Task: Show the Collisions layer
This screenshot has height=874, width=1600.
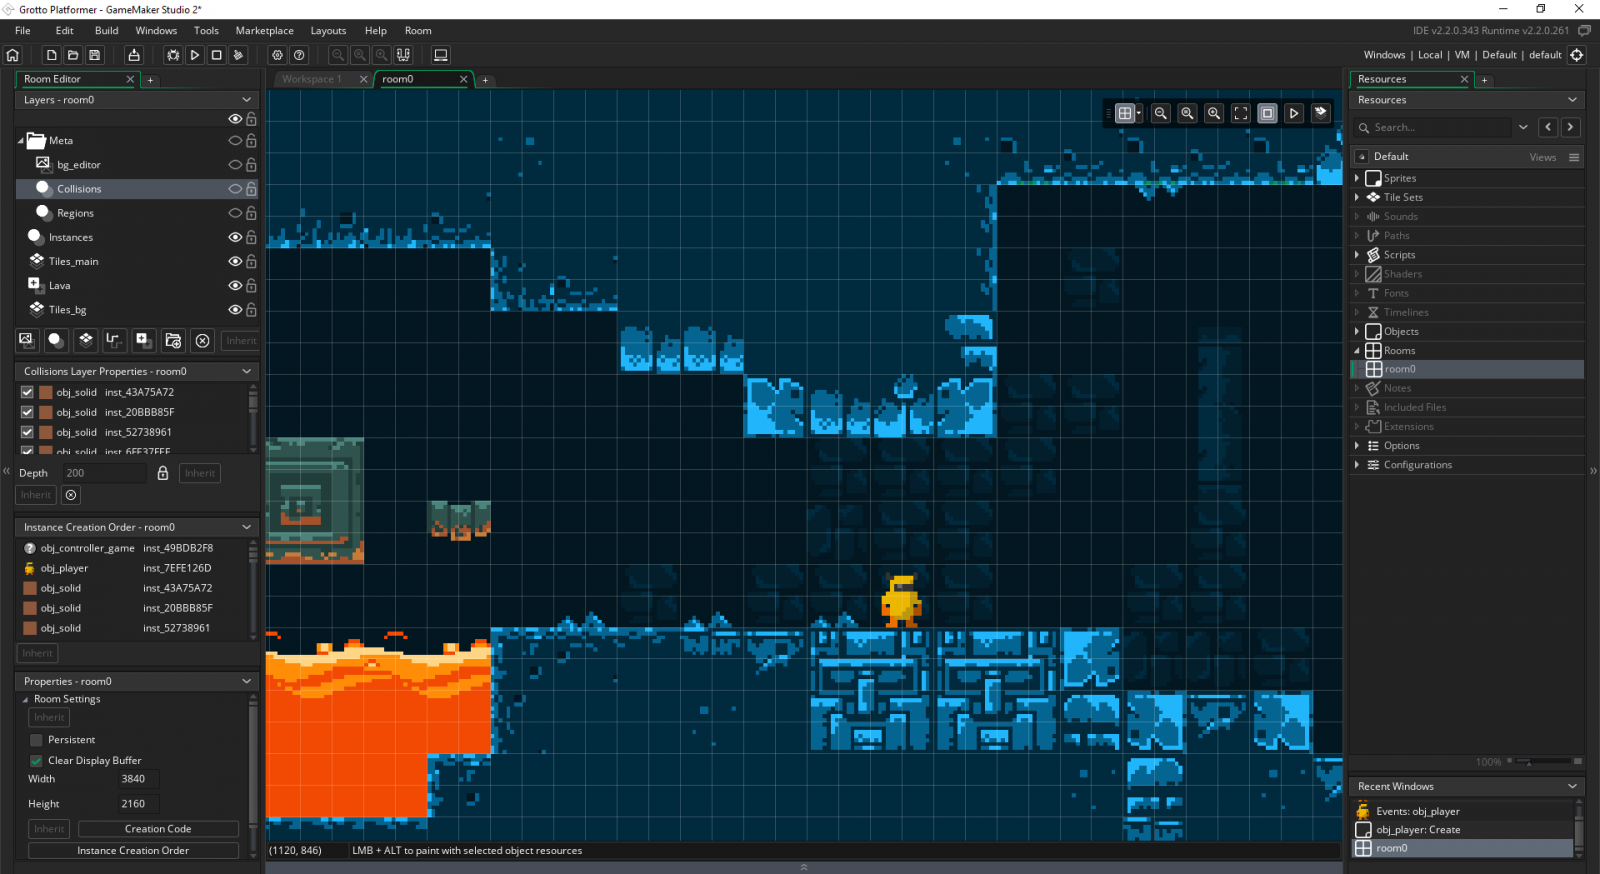Action: click(235, 189)
